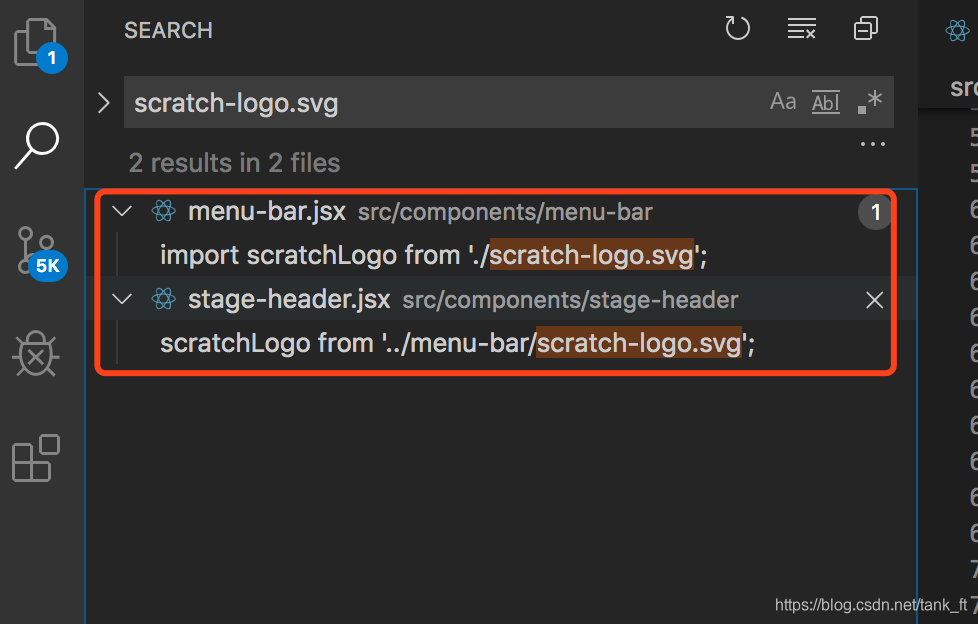The image size is (978, 624).
Task: Clear search results
Action: [801, 28]
